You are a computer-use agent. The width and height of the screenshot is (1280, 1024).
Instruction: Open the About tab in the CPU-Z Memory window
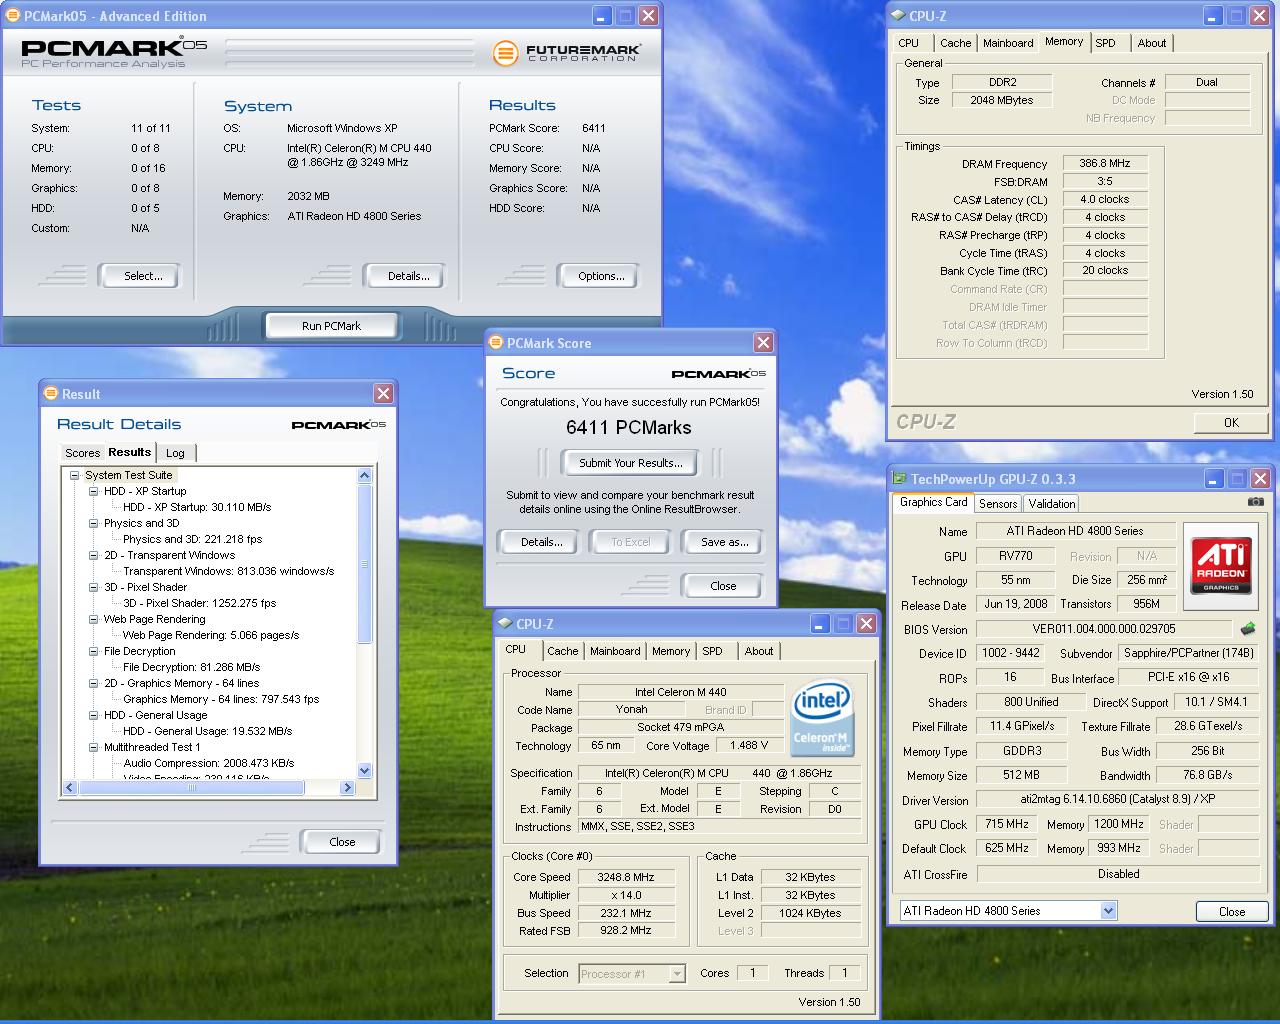click(x=1152, y=43)
